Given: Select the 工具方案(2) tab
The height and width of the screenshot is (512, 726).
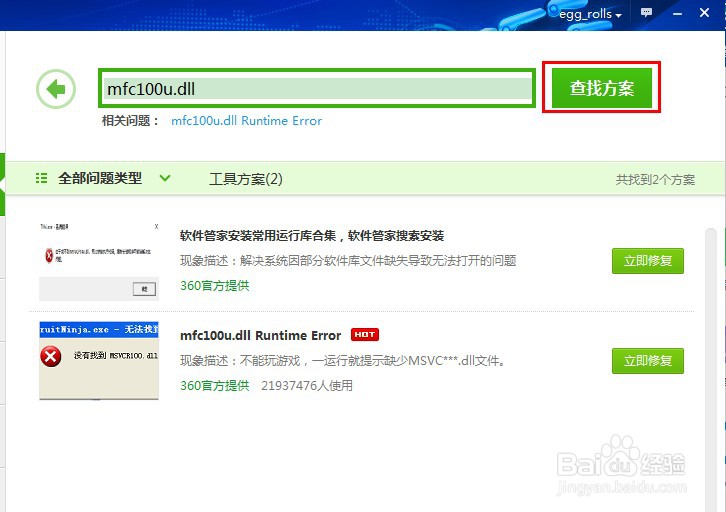Looking at the screenshot, I should (x=245, y=179).
